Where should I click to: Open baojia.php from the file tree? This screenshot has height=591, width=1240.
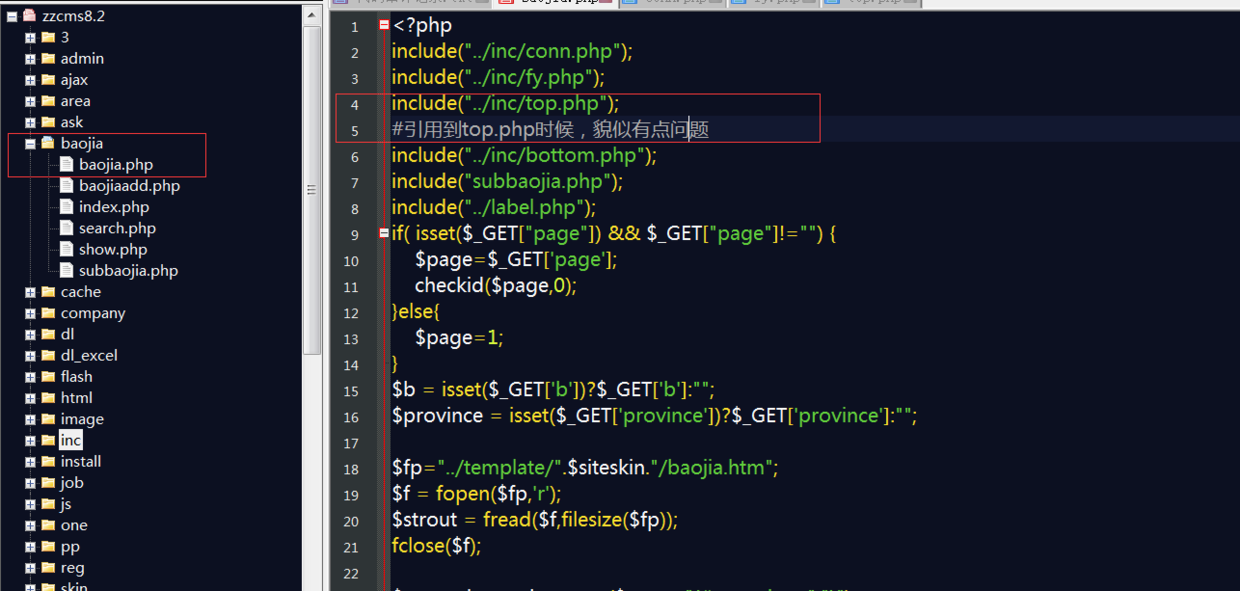115,165
